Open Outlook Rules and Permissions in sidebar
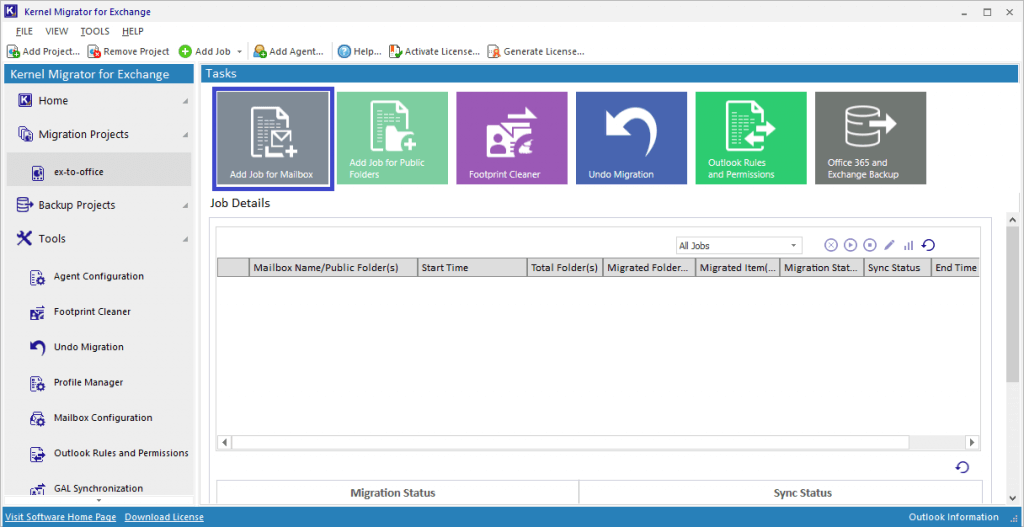This screenshot has width=1024, height=527. point(109,453)
